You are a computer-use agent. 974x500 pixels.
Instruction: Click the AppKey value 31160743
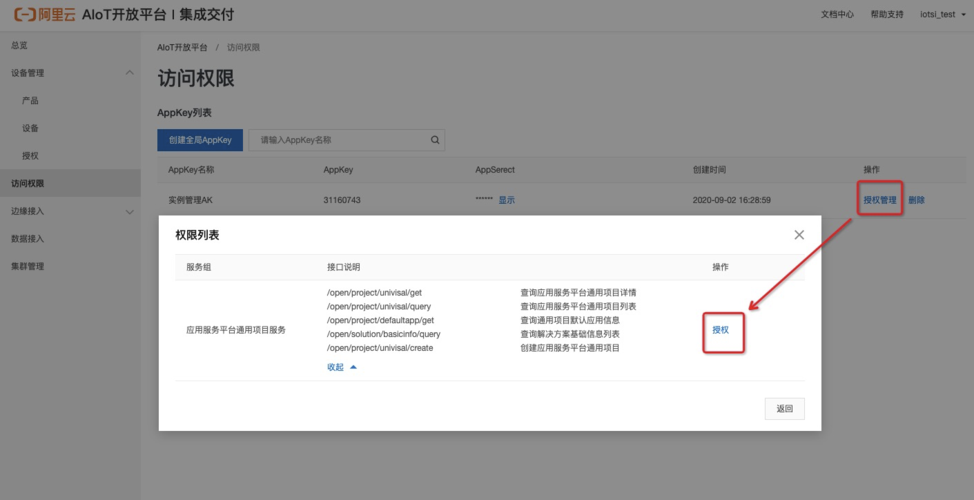tap(342, 200)
